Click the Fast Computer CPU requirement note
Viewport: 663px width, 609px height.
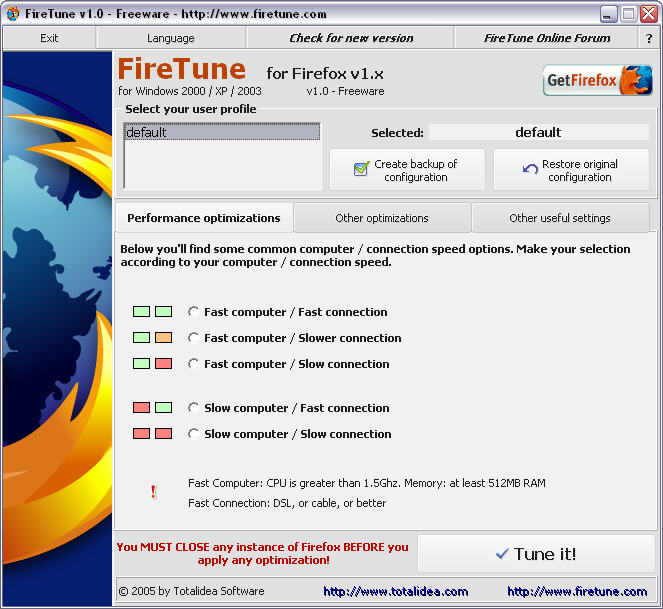367,483
